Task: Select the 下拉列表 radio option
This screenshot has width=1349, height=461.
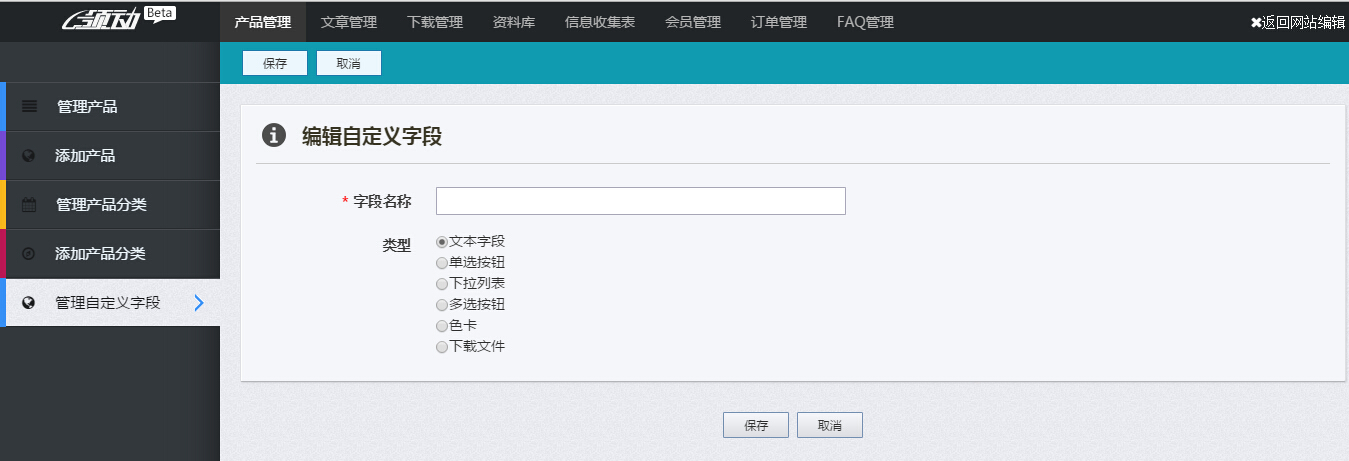Action: click(x=442, y=284)
